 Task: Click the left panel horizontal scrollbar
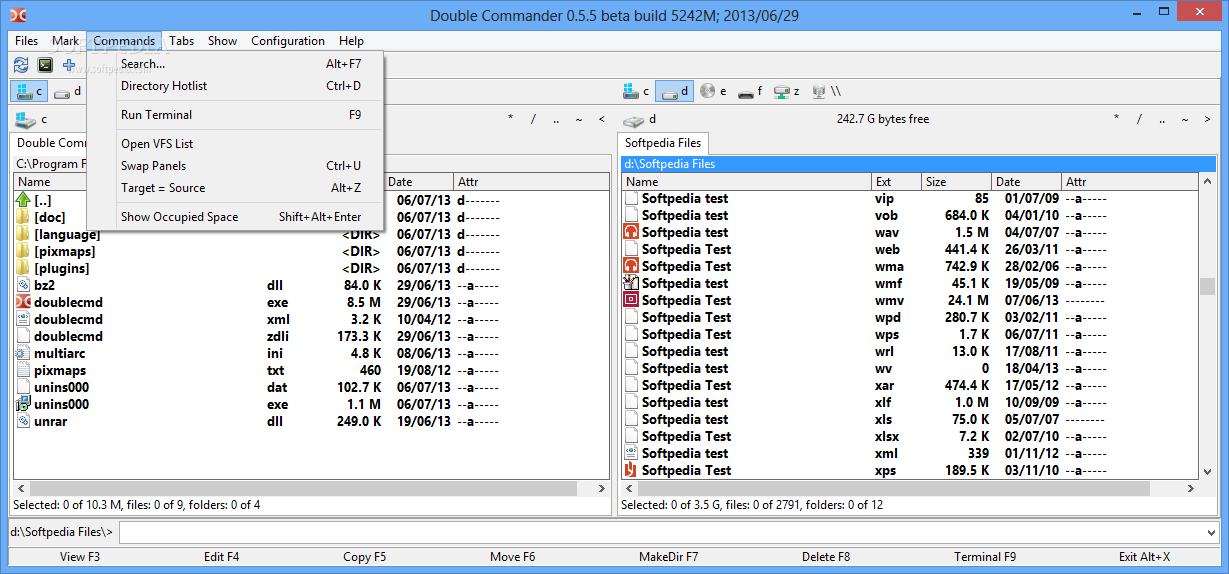311,489
